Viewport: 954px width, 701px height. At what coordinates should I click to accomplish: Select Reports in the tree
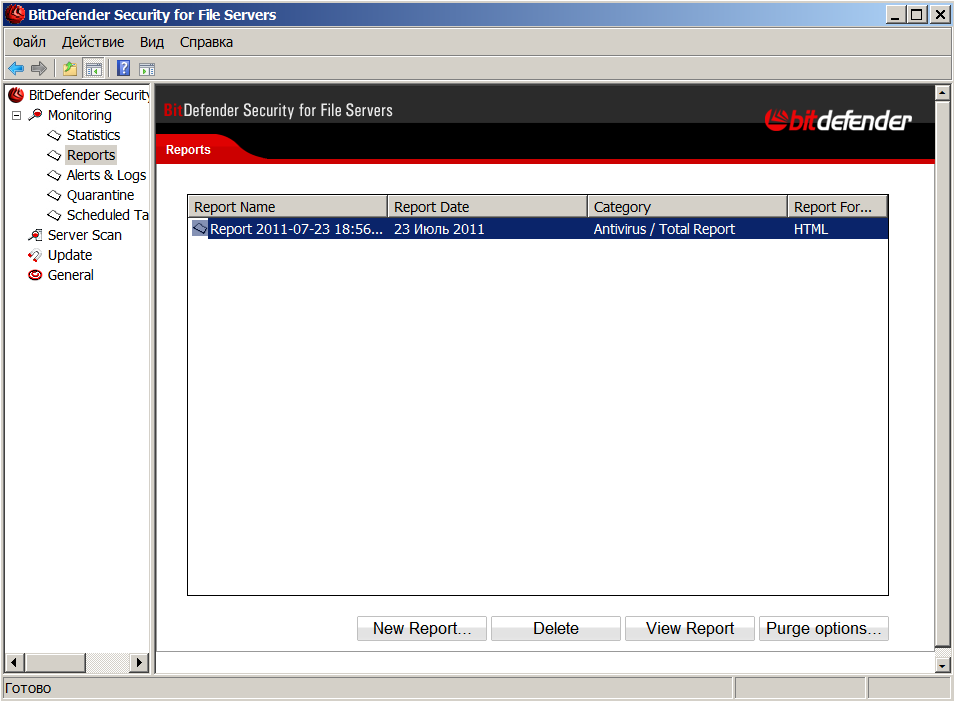point(91,155)
